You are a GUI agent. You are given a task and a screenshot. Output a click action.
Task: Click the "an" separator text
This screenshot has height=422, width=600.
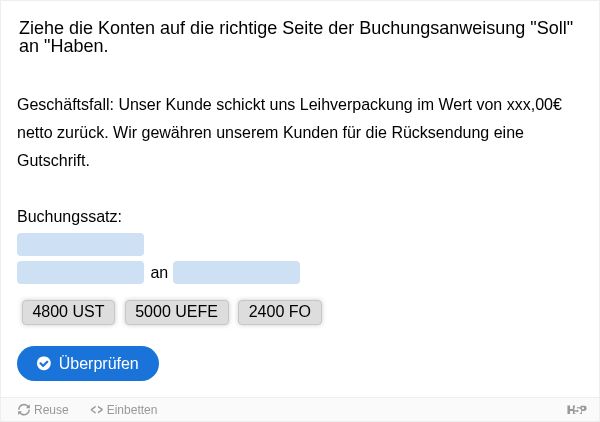coord(159,273)
